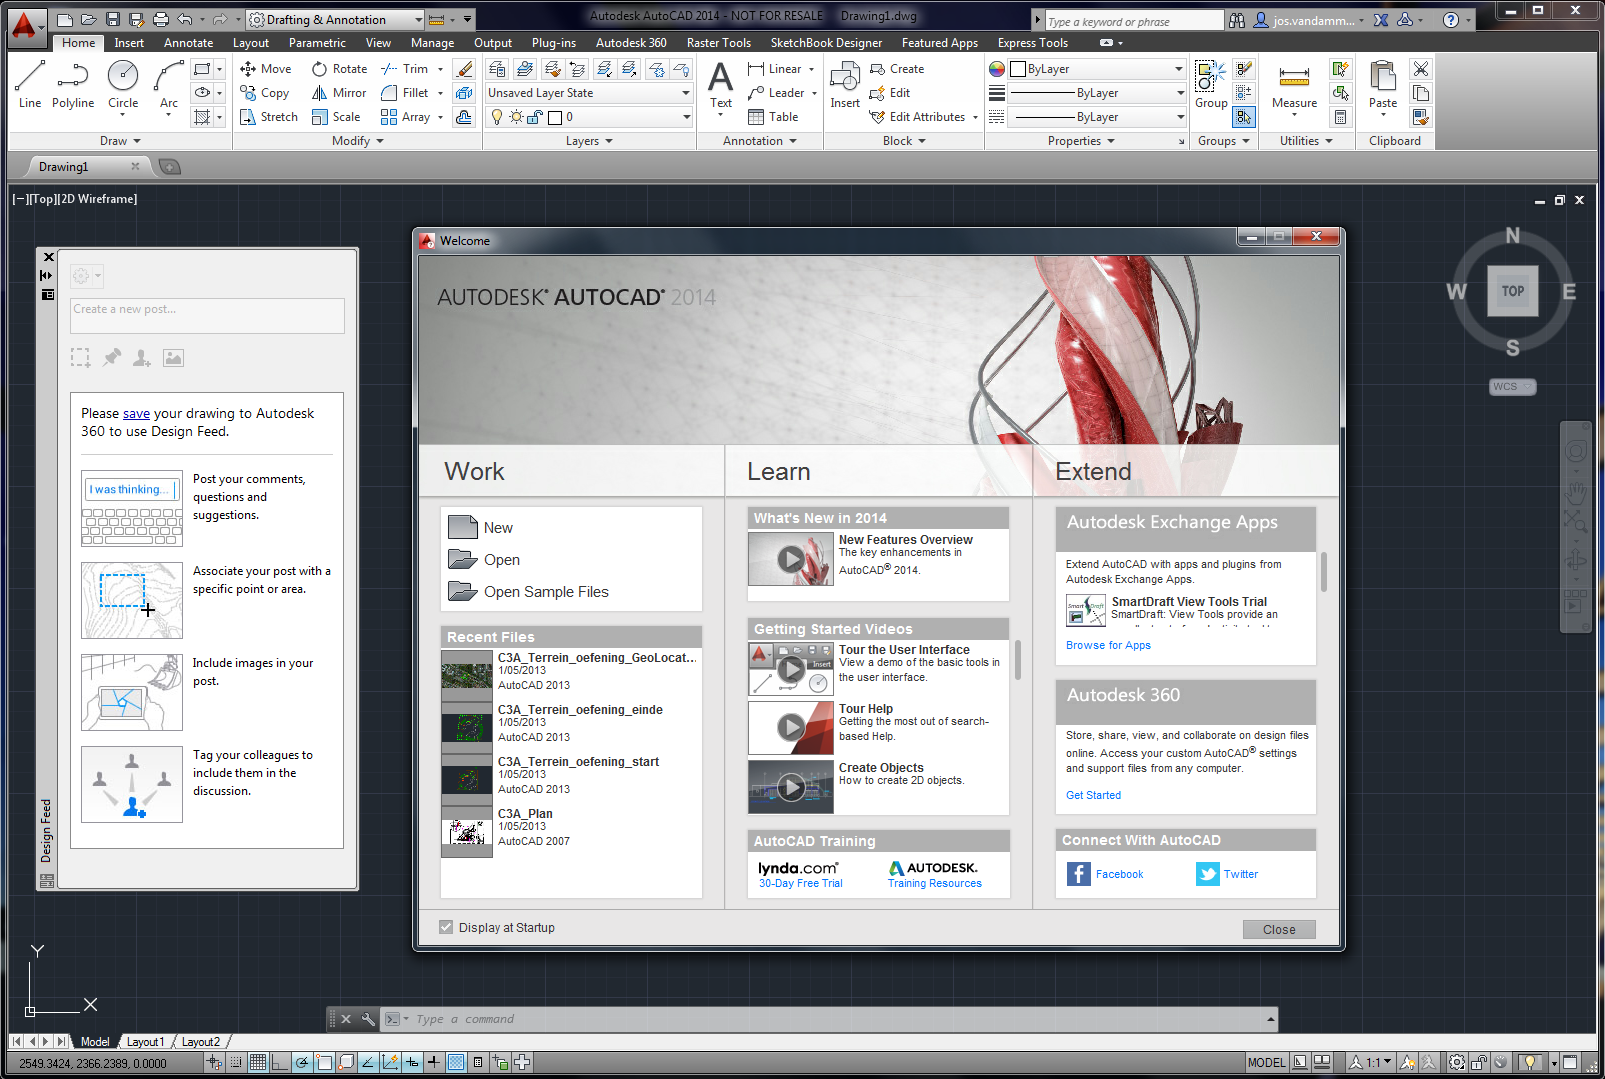Select the Polyline tool
Screen dimensions: 1605x1079
73,83
